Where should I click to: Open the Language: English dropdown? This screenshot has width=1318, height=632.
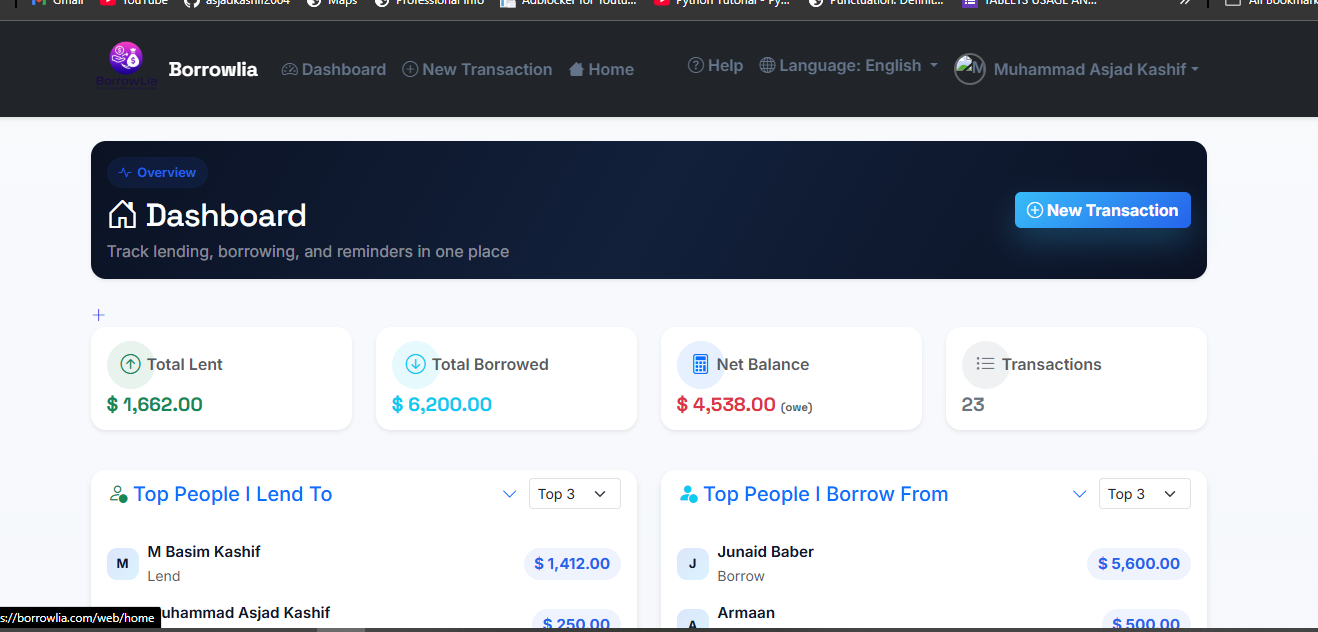pos(849,65)
